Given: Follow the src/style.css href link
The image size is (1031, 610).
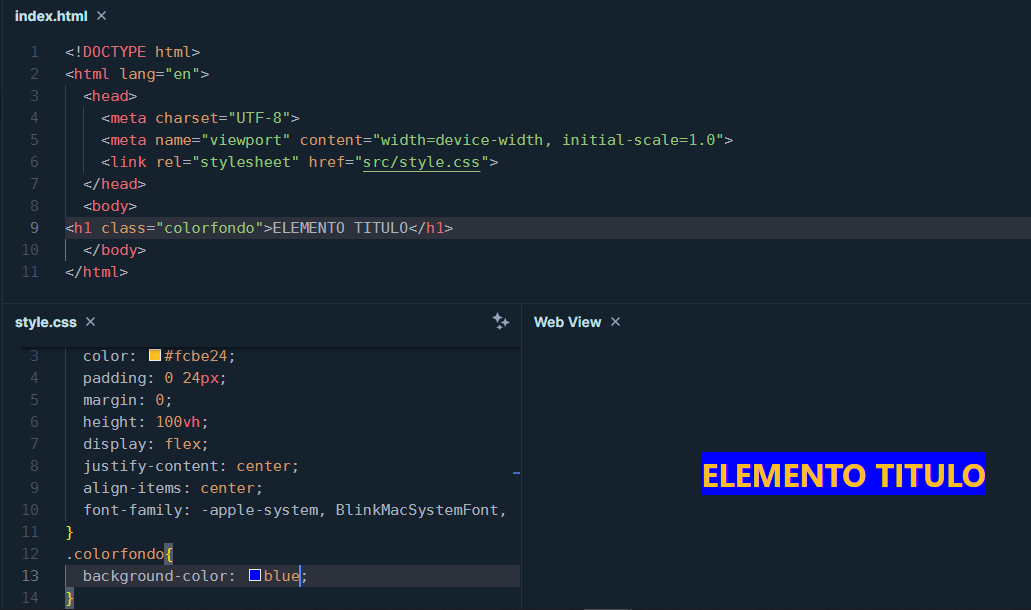Looking at the screenshot, I should tap(421, 162).
